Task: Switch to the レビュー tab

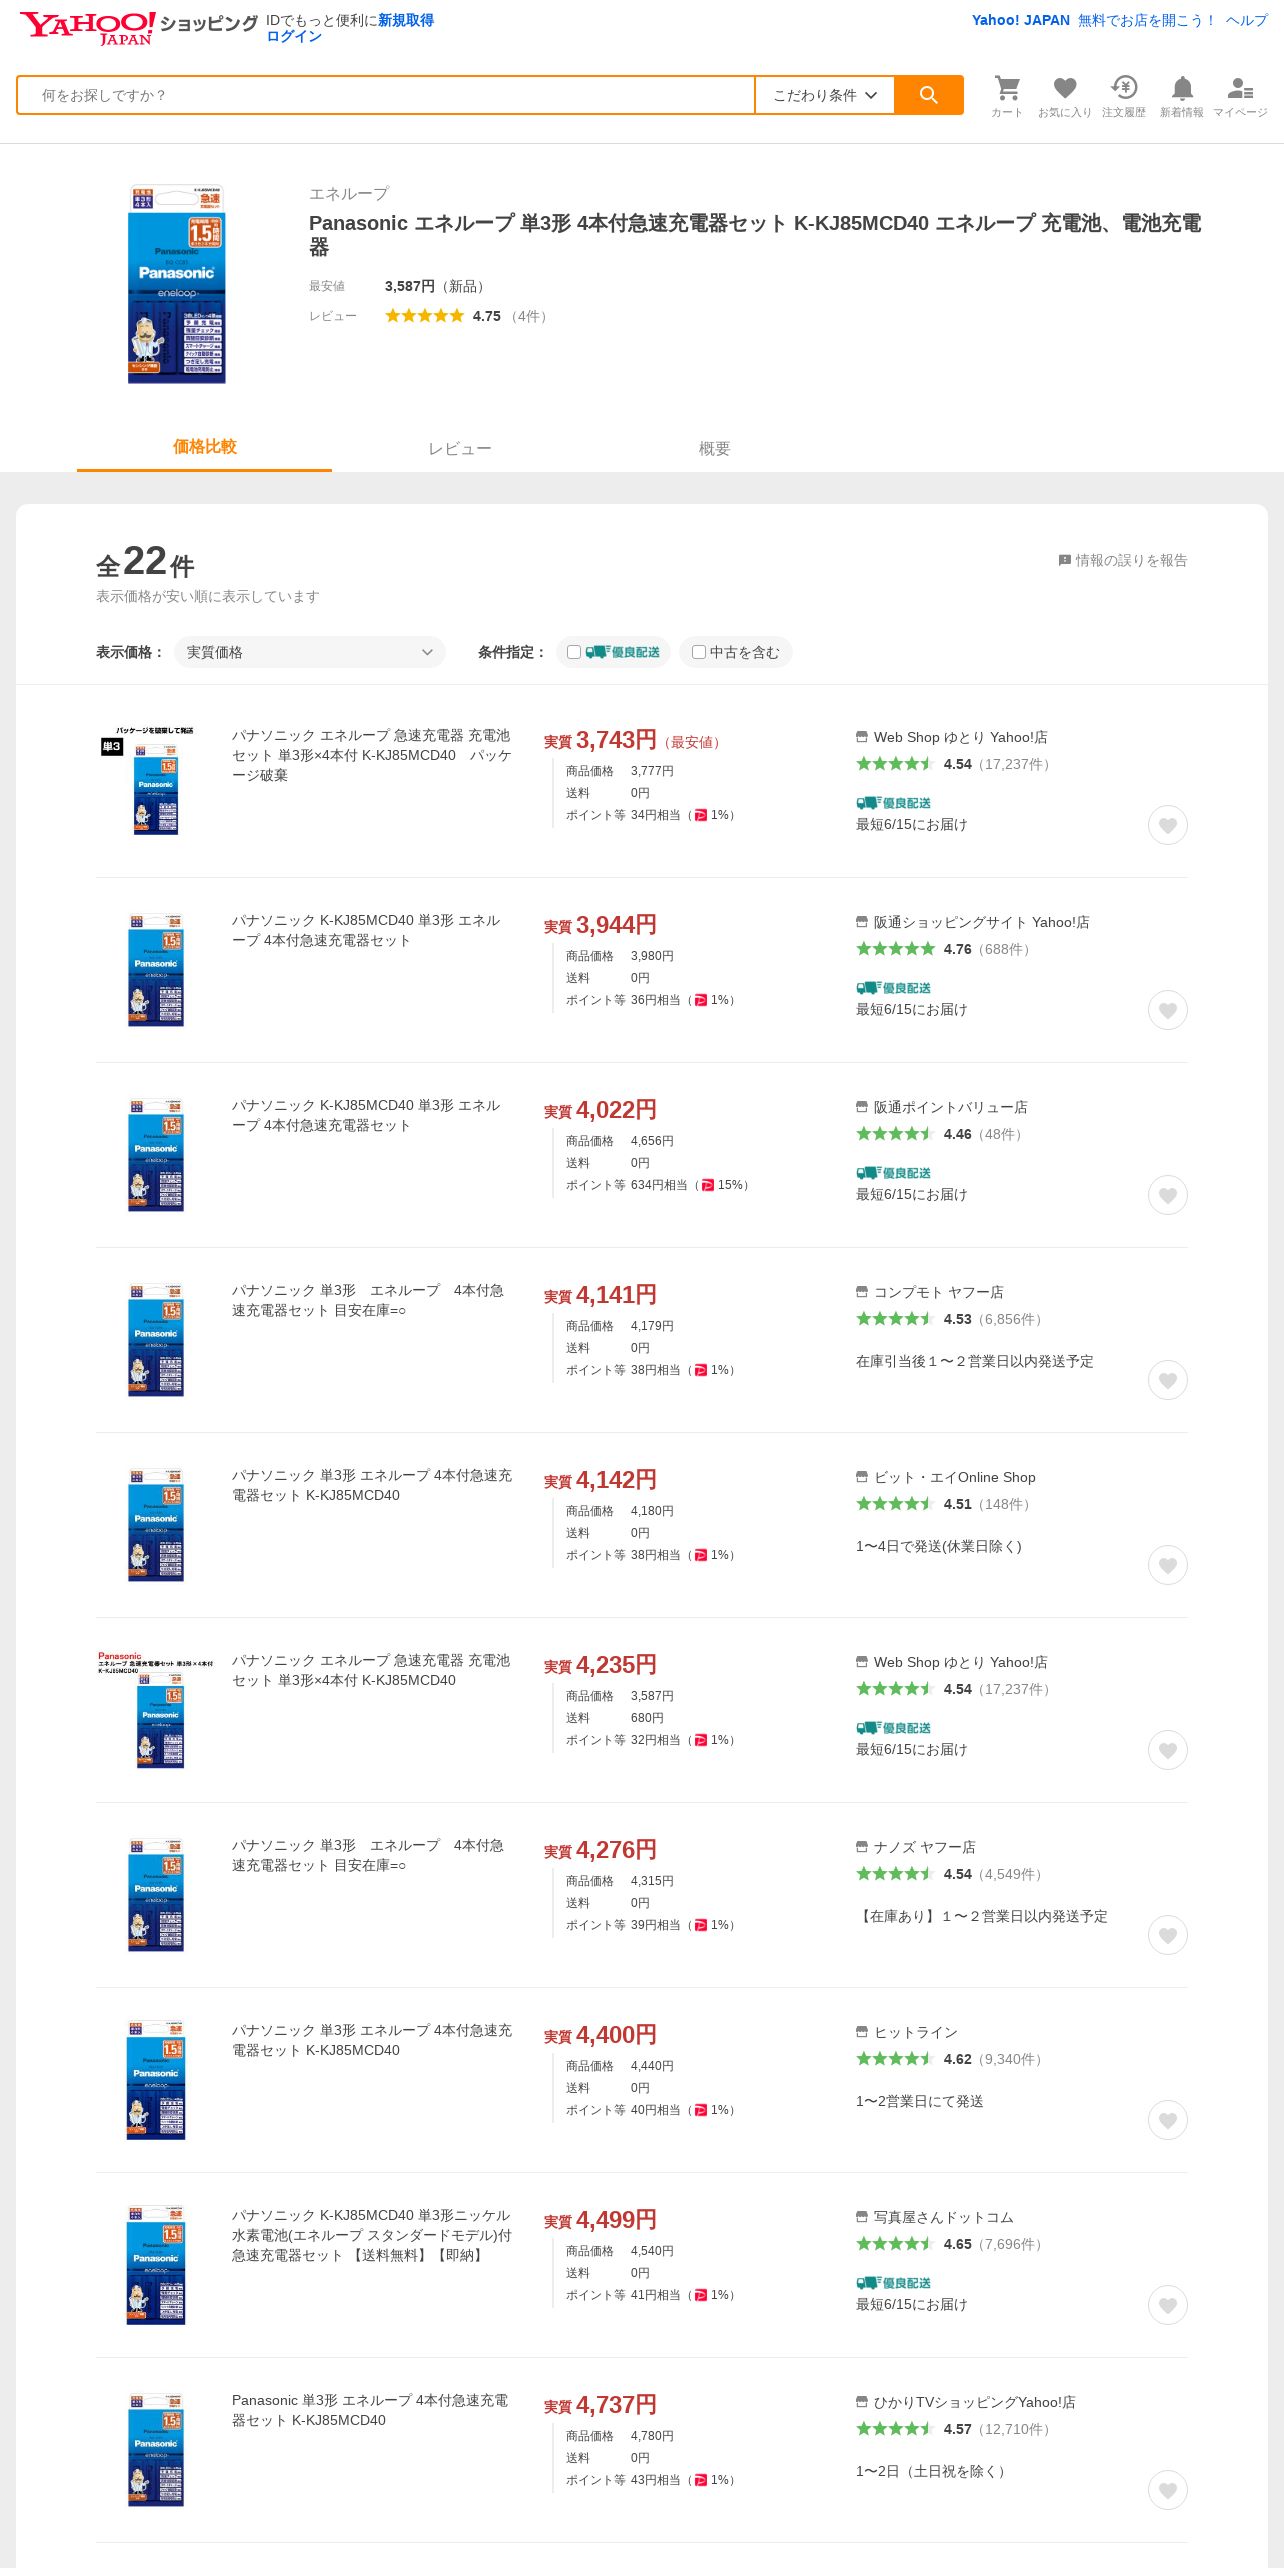Action: pos(459,449)
